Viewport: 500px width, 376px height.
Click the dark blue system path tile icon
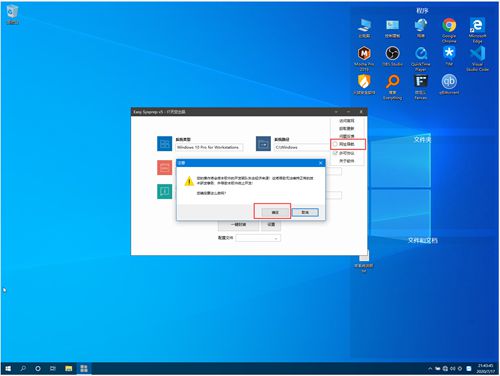coord(263,144)
